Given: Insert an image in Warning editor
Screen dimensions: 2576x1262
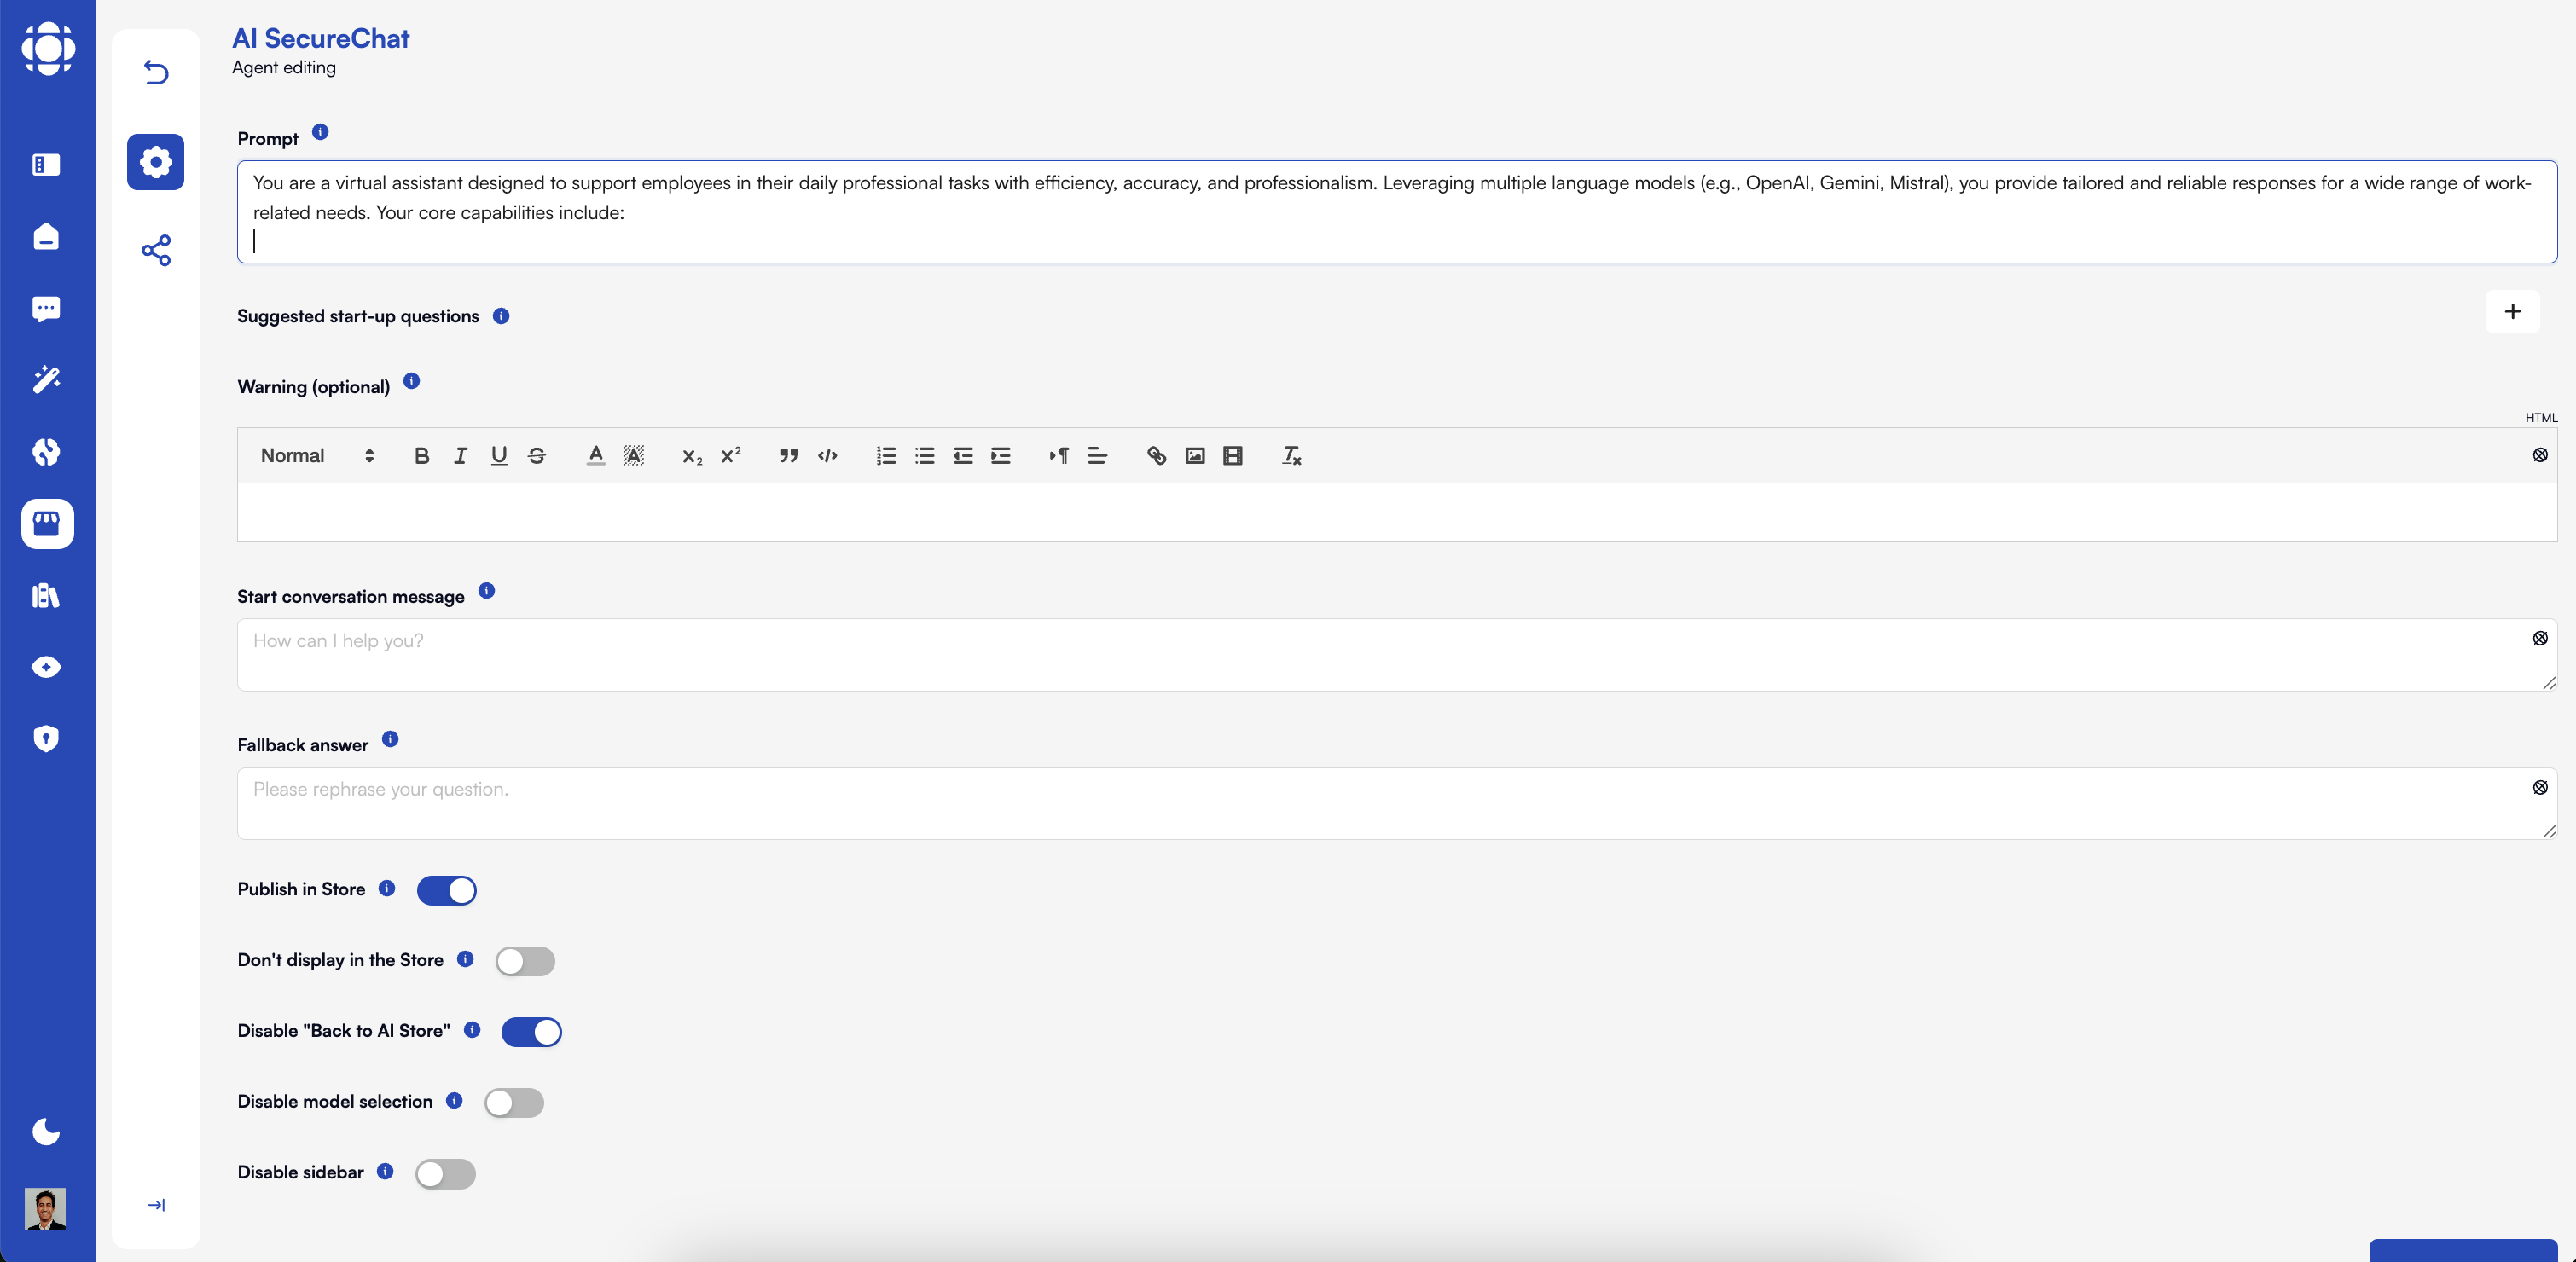Looking at the screenshot, I should (1194, 456).
